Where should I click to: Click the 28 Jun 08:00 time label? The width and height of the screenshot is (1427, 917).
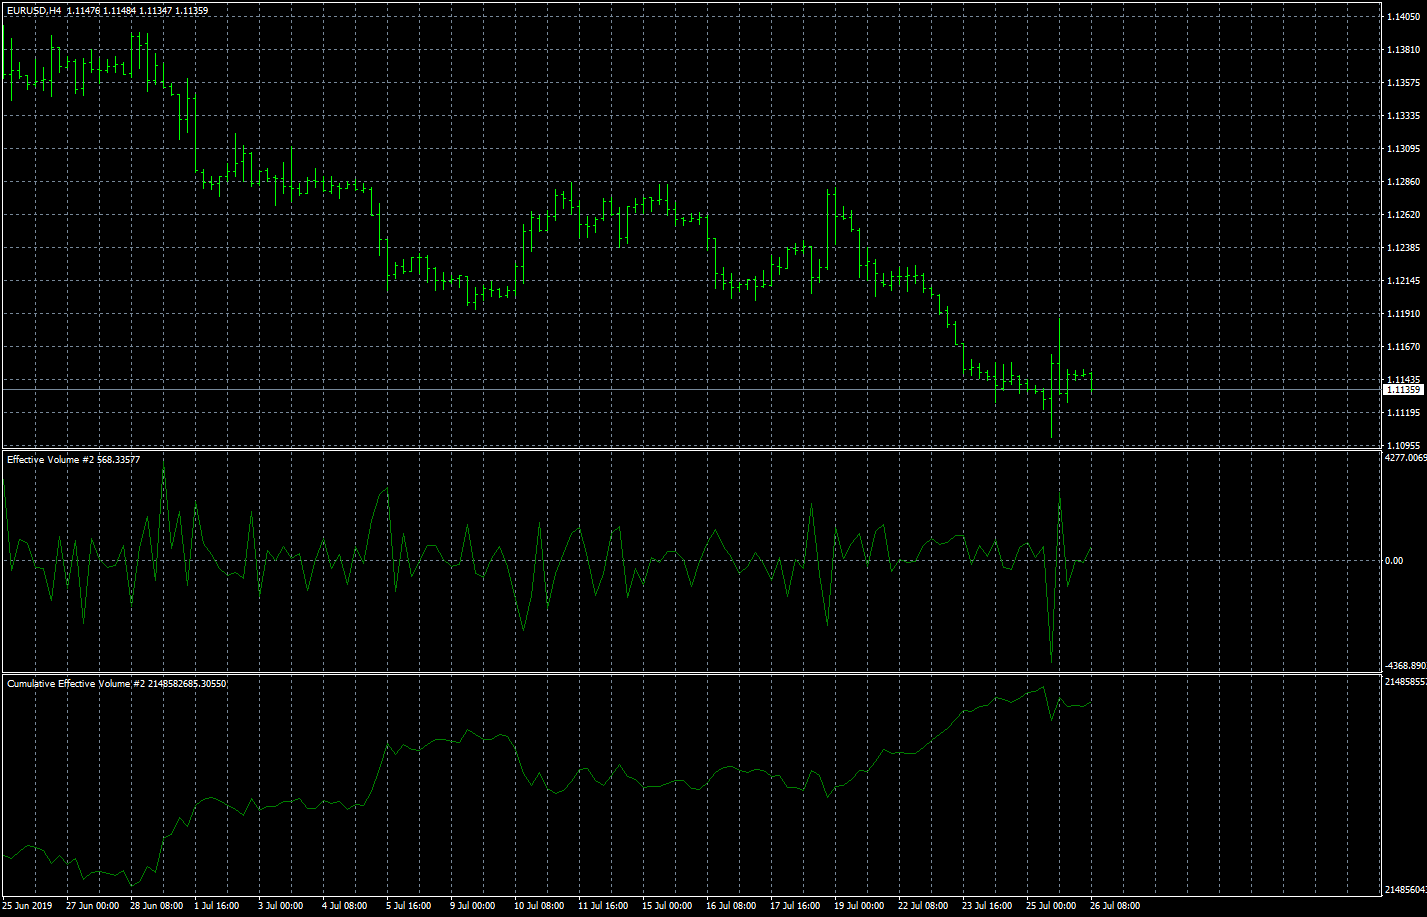pyautogui.click(x=157, y=906)
